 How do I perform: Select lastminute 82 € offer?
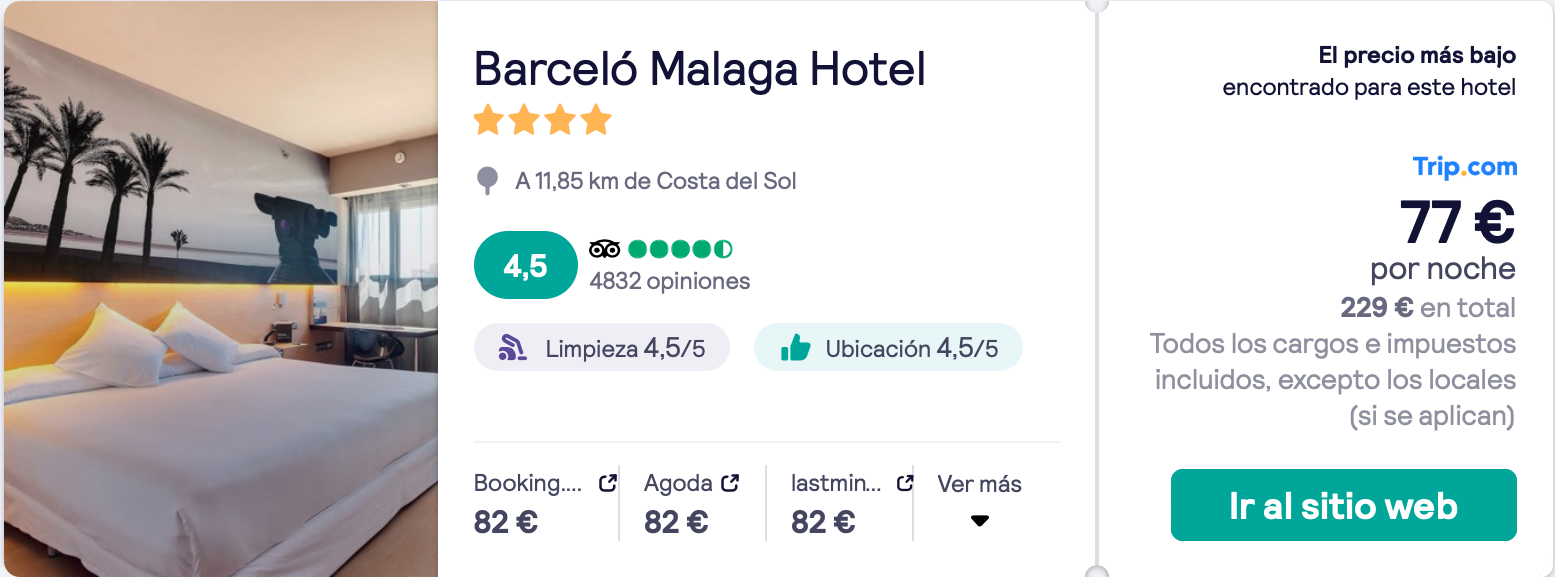pyautogui.click(x=852, y=503)
